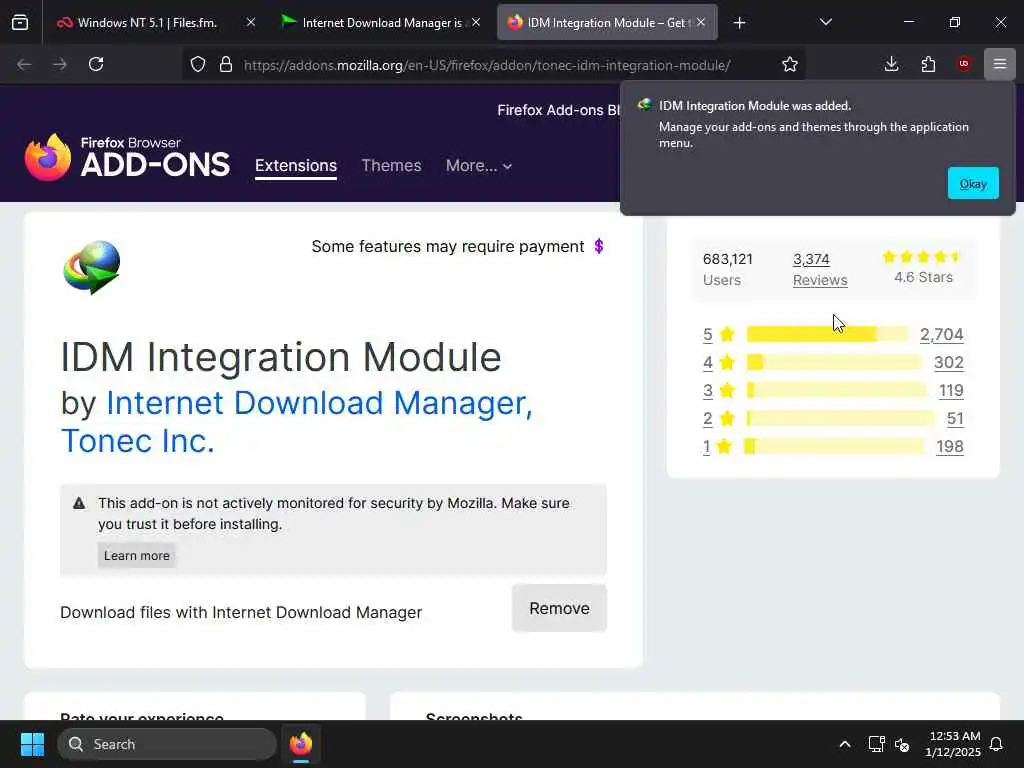Screen dimensions: 1024x768
Task: Open a new tab with plus button
Action: tap(739, 23)
